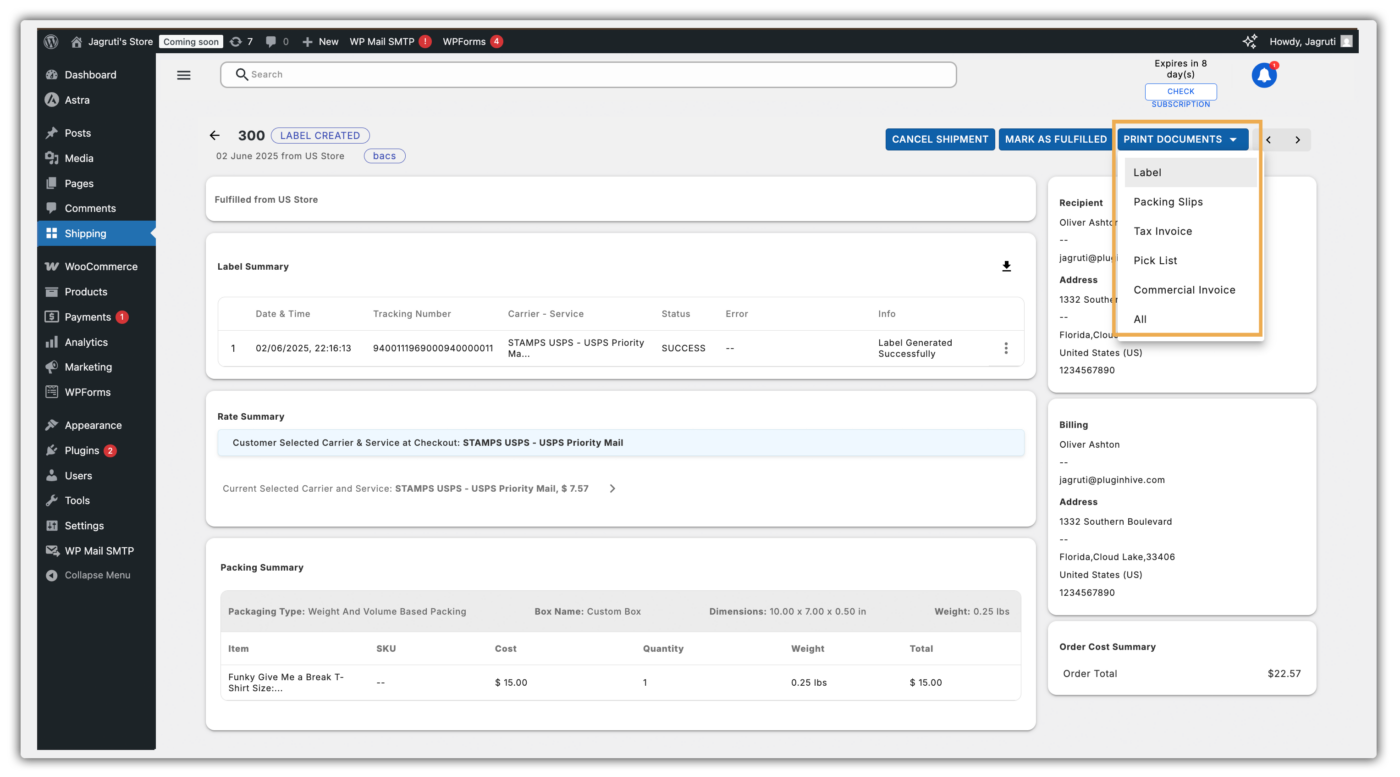
Task: Focus the Search input field
Action: (x=588, y=74)
